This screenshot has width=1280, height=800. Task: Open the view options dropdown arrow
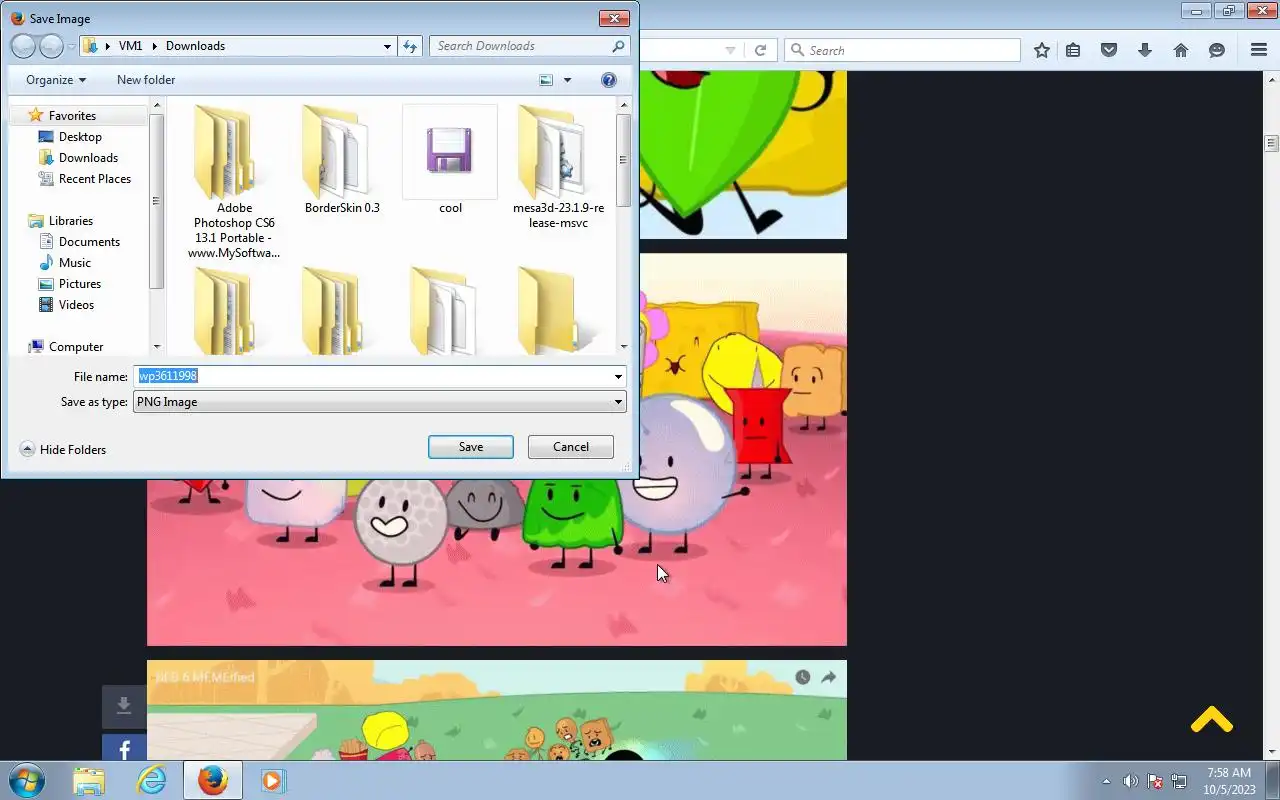(567, 80)
